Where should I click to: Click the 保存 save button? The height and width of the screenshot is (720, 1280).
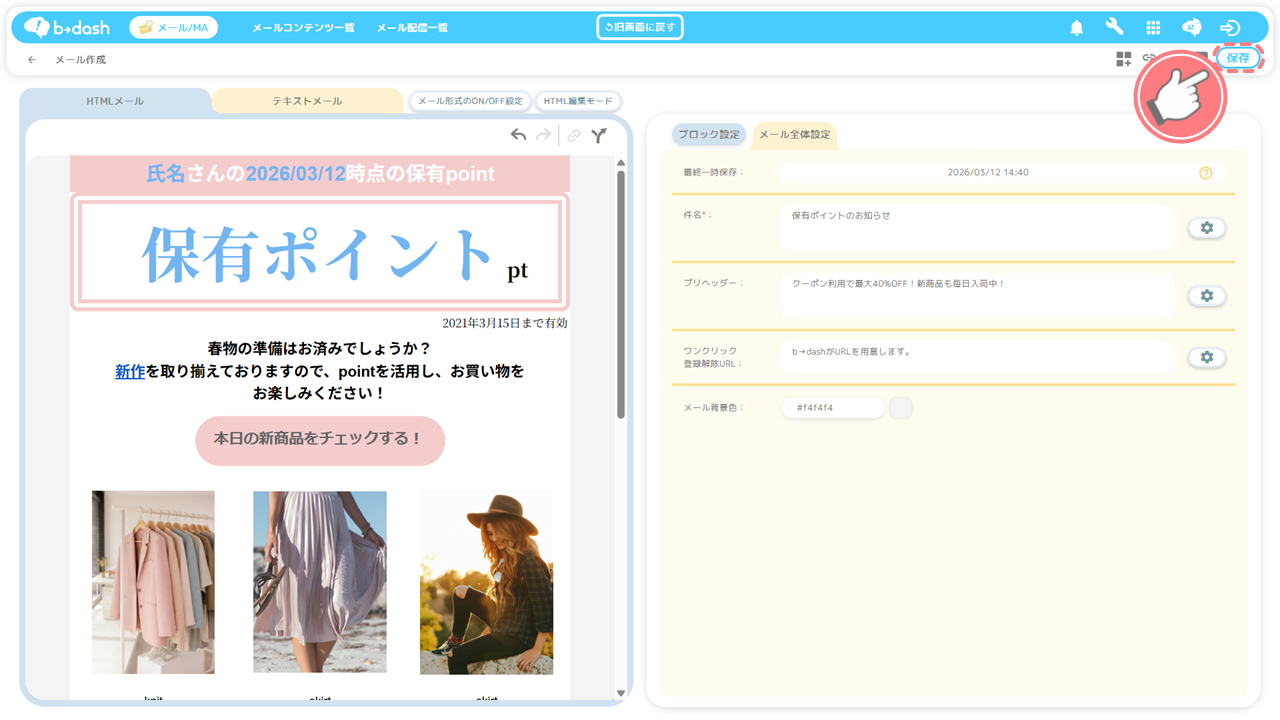point(1238,58)
